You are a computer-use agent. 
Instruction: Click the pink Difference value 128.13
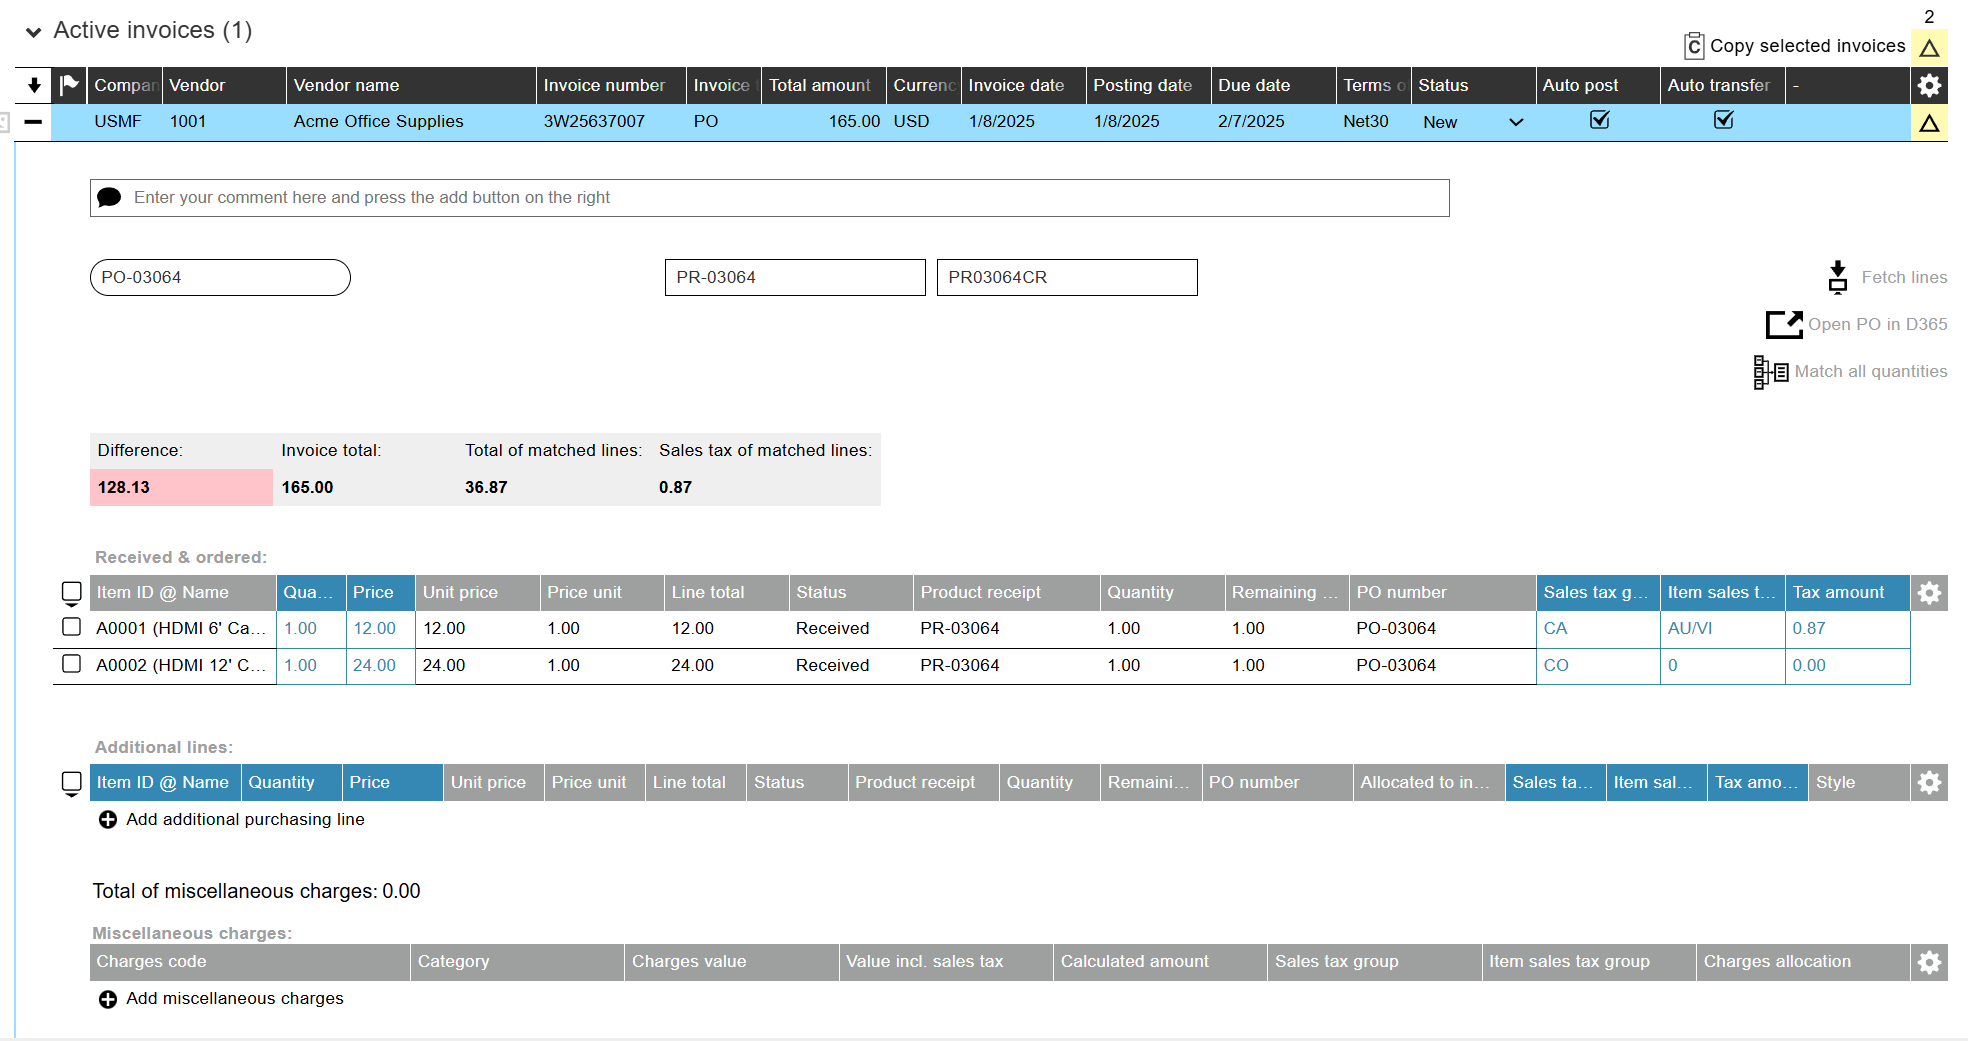click(181, 488)
